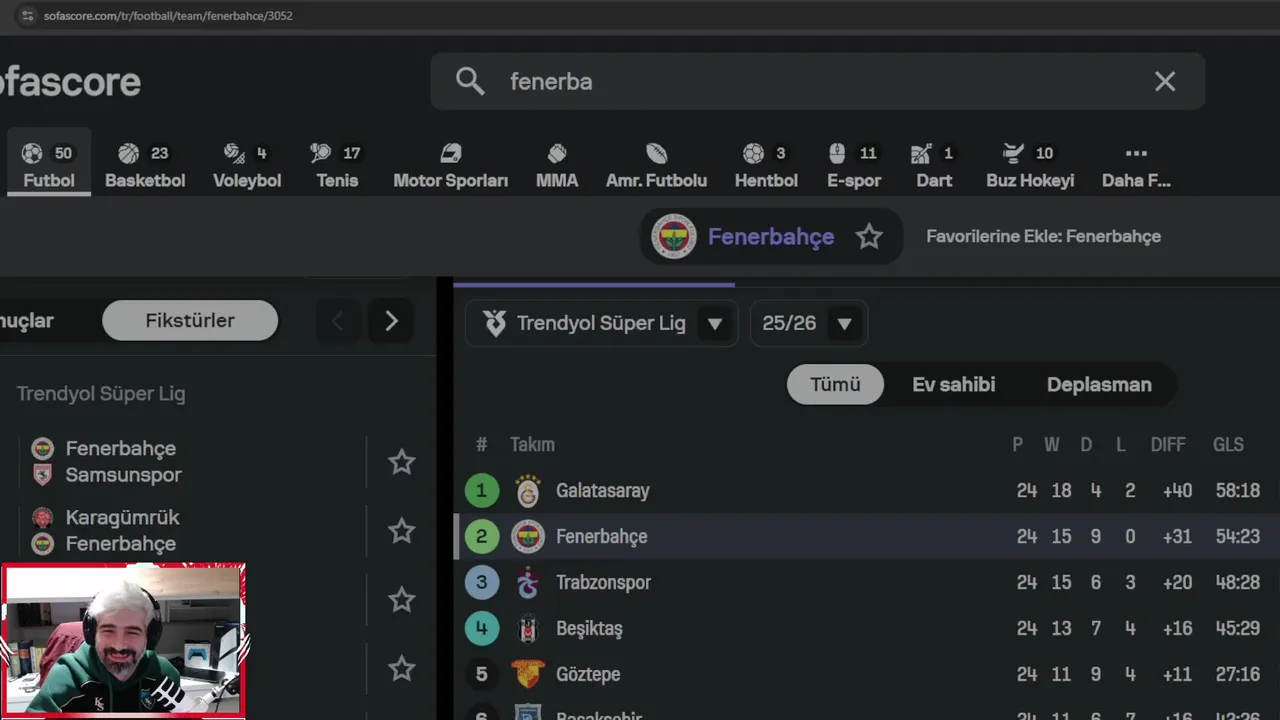Expand the Daha Fazla sports menu
1280x720 pixels.
(x=1136, y=163)
